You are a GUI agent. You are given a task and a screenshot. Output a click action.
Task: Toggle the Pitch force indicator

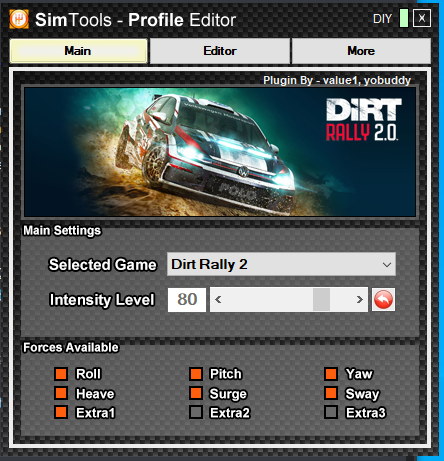tap(196, 374)
